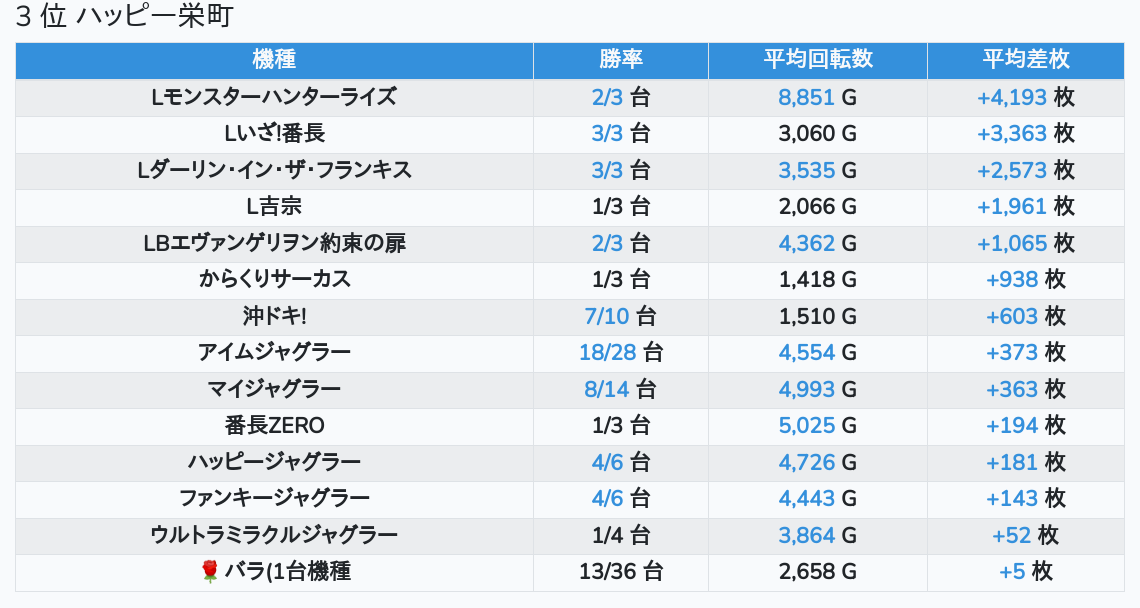Click the 5,025 spin count for 番長ZERO
Image resolution: width=1140 pixels, height=608 pixels.
point(806,425)
